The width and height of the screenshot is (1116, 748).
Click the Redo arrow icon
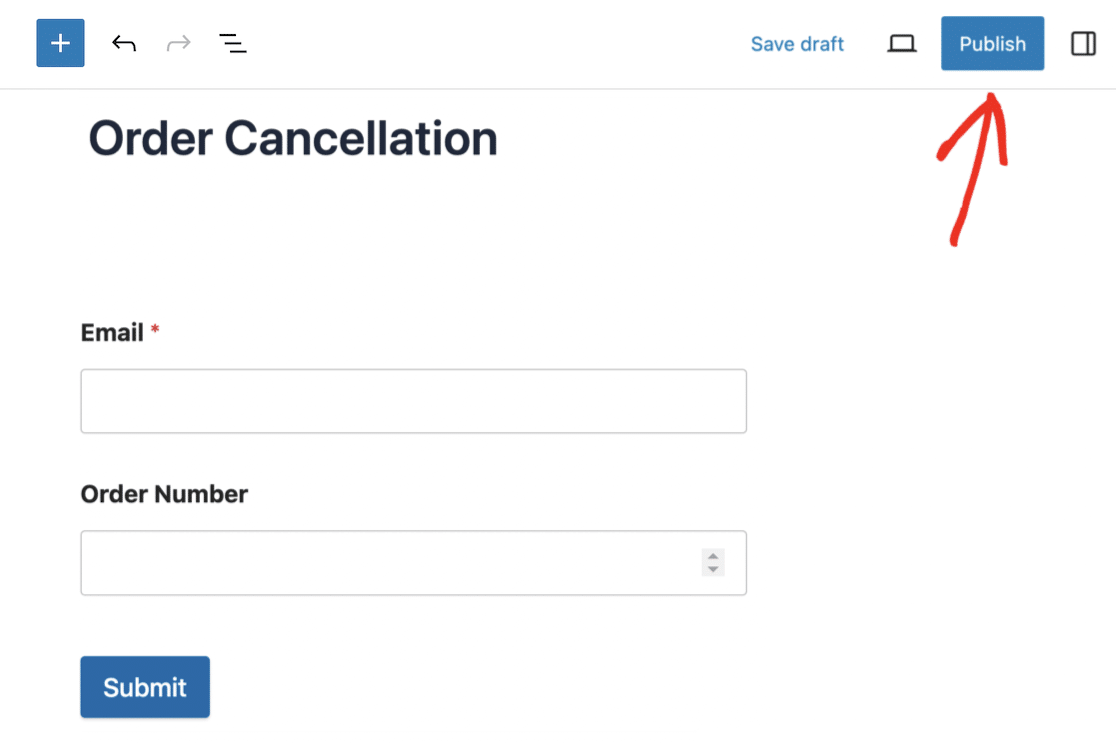click(x=178, y=44)
